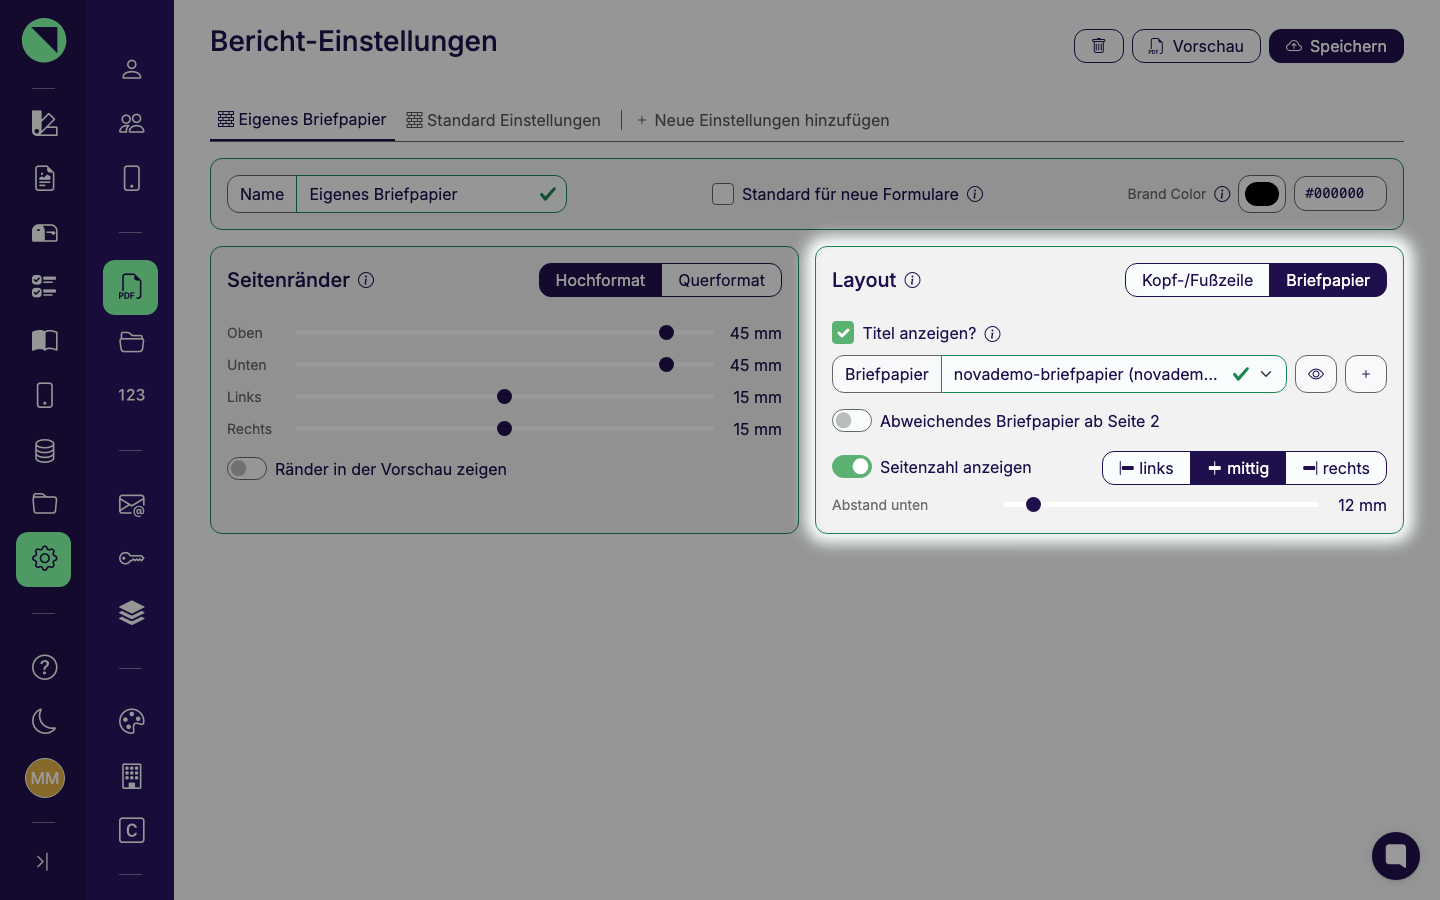Select the Eigenes Briefpapier tab
Viewport: 1440px width, 900px height.
click(302, 119)
